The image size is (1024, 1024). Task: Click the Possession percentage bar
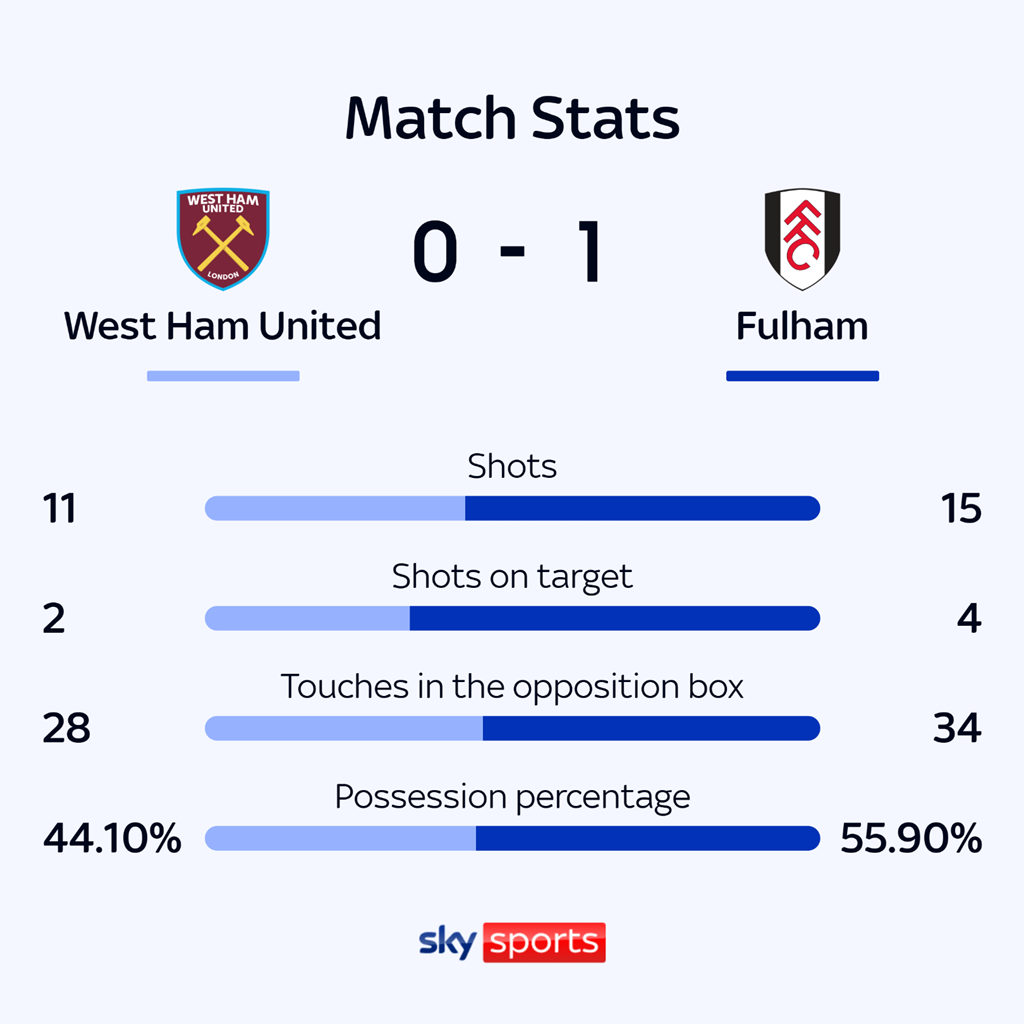(512, 838)
